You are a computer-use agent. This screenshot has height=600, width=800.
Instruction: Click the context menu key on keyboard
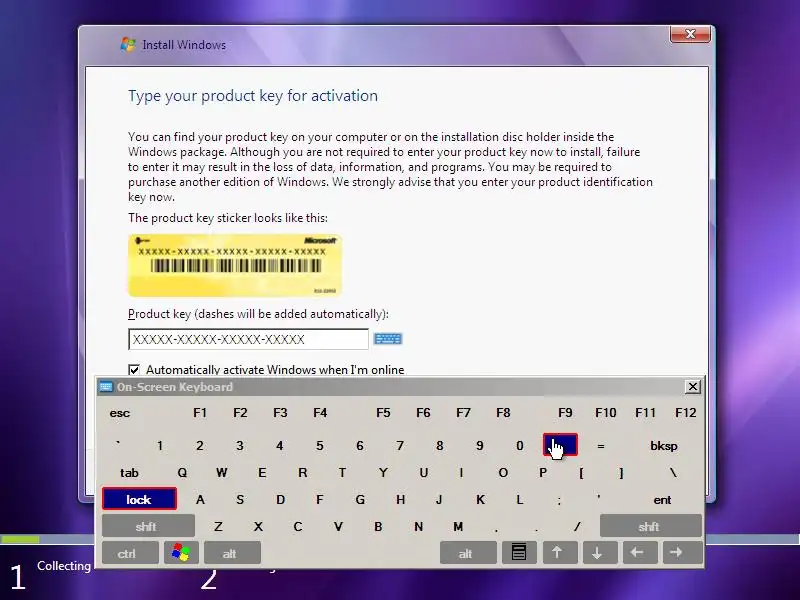coord(519,553)
